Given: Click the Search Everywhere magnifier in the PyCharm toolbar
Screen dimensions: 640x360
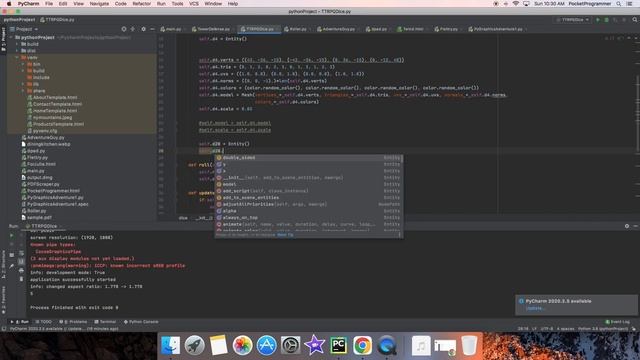Looking at the screenshot, I should (x=635, y=20).
